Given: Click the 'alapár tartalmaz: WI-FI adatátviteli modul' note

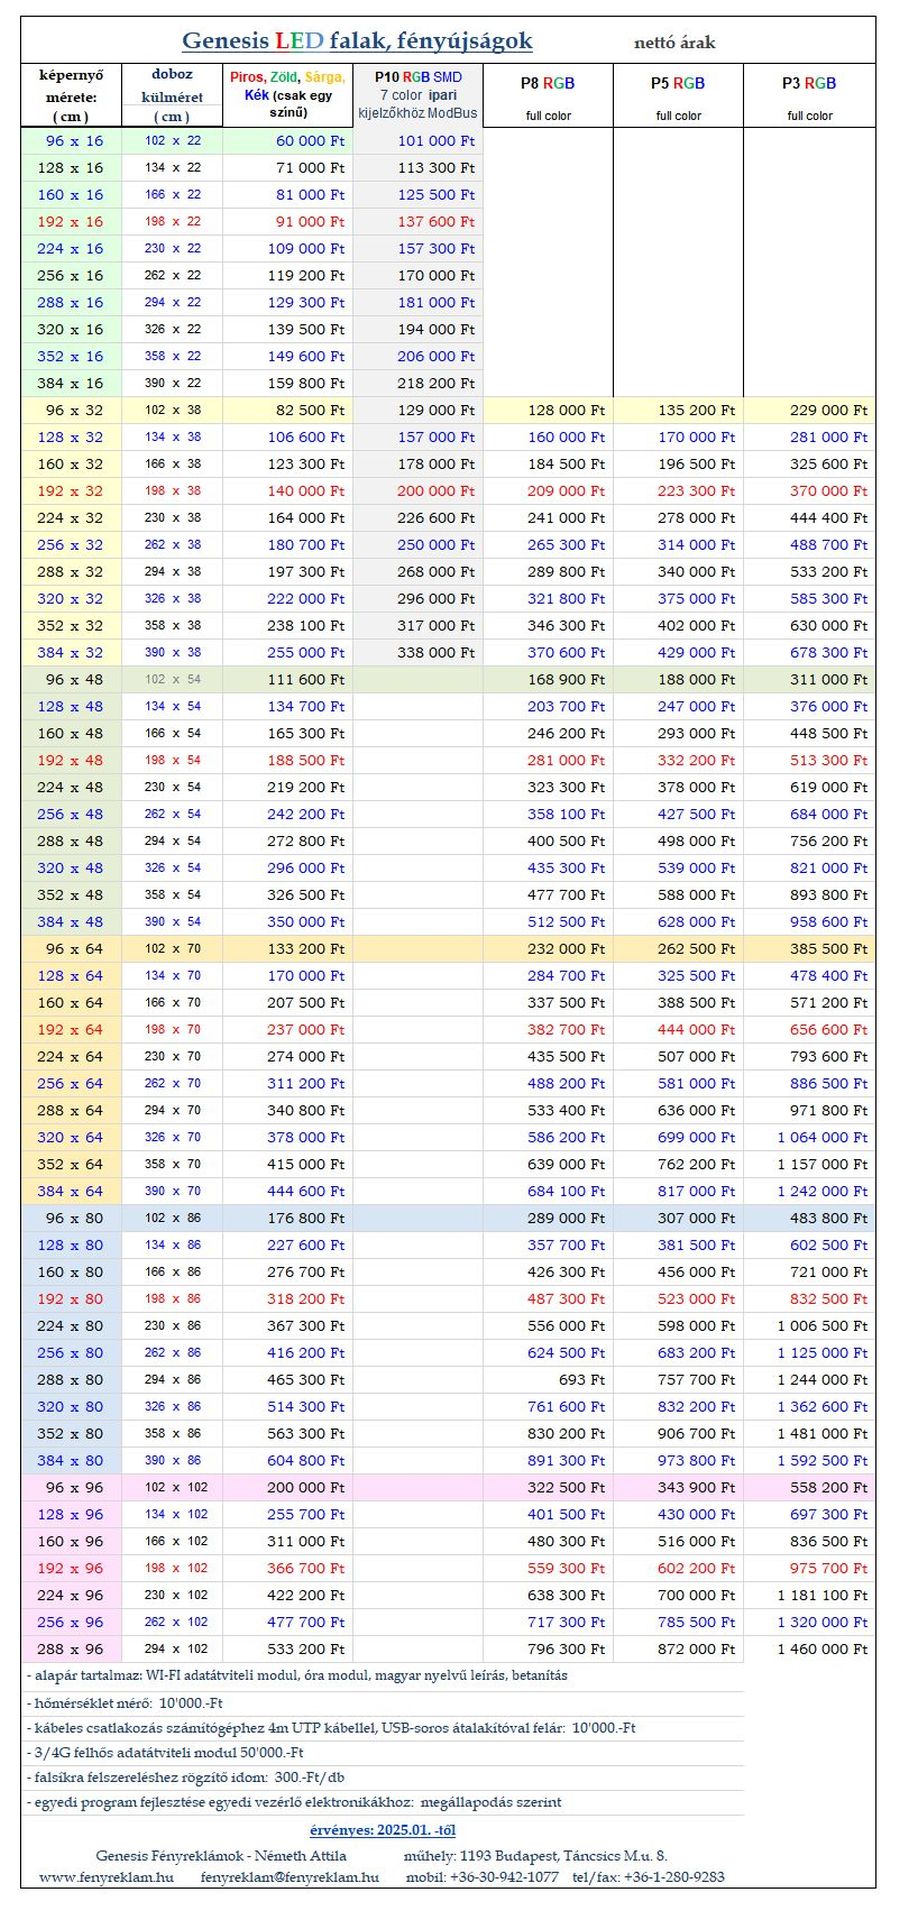Looking at the screenshot, I should pyautogui.click(x=298, y=1675).
